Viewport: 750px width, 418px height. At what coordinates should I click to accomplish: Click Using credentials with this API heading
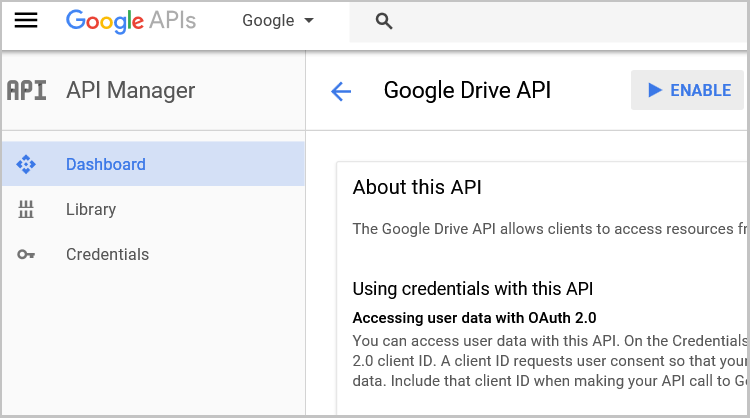coord(473,289)
